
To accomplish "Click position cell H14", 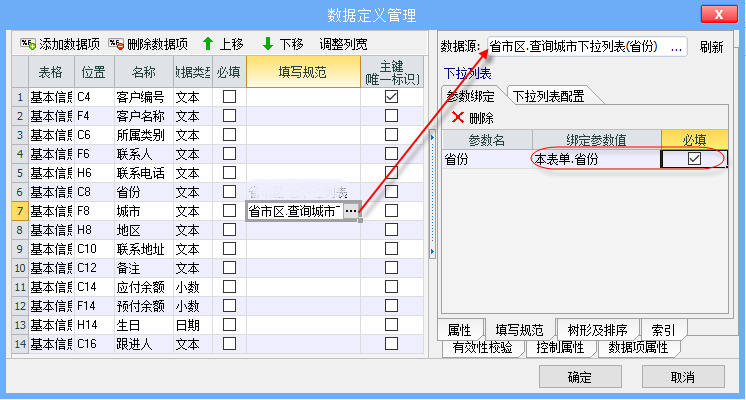I will point(94,325).
